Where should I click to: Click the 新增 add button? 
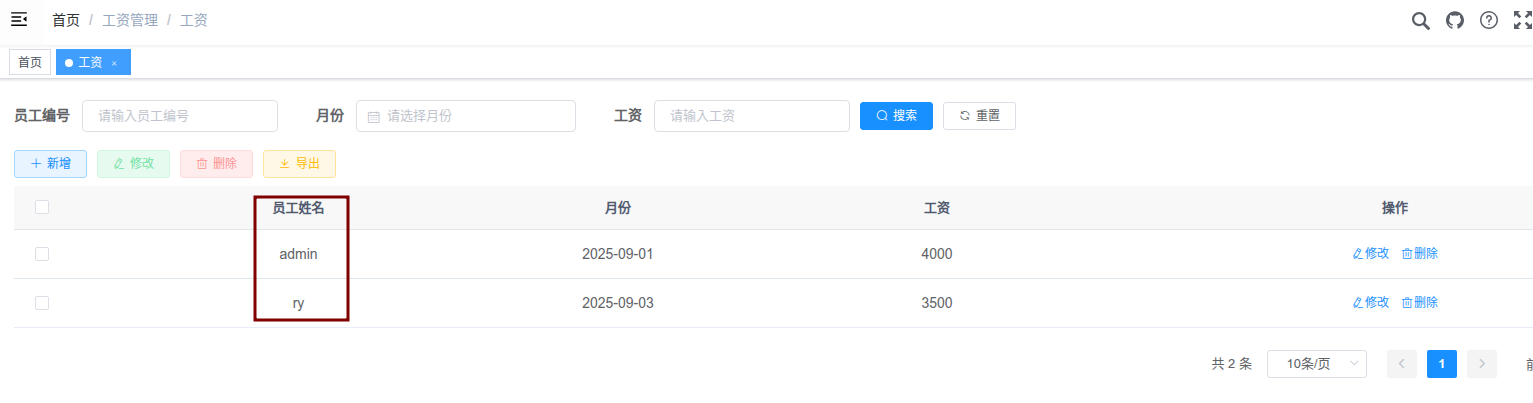click(x=50, y=164)
